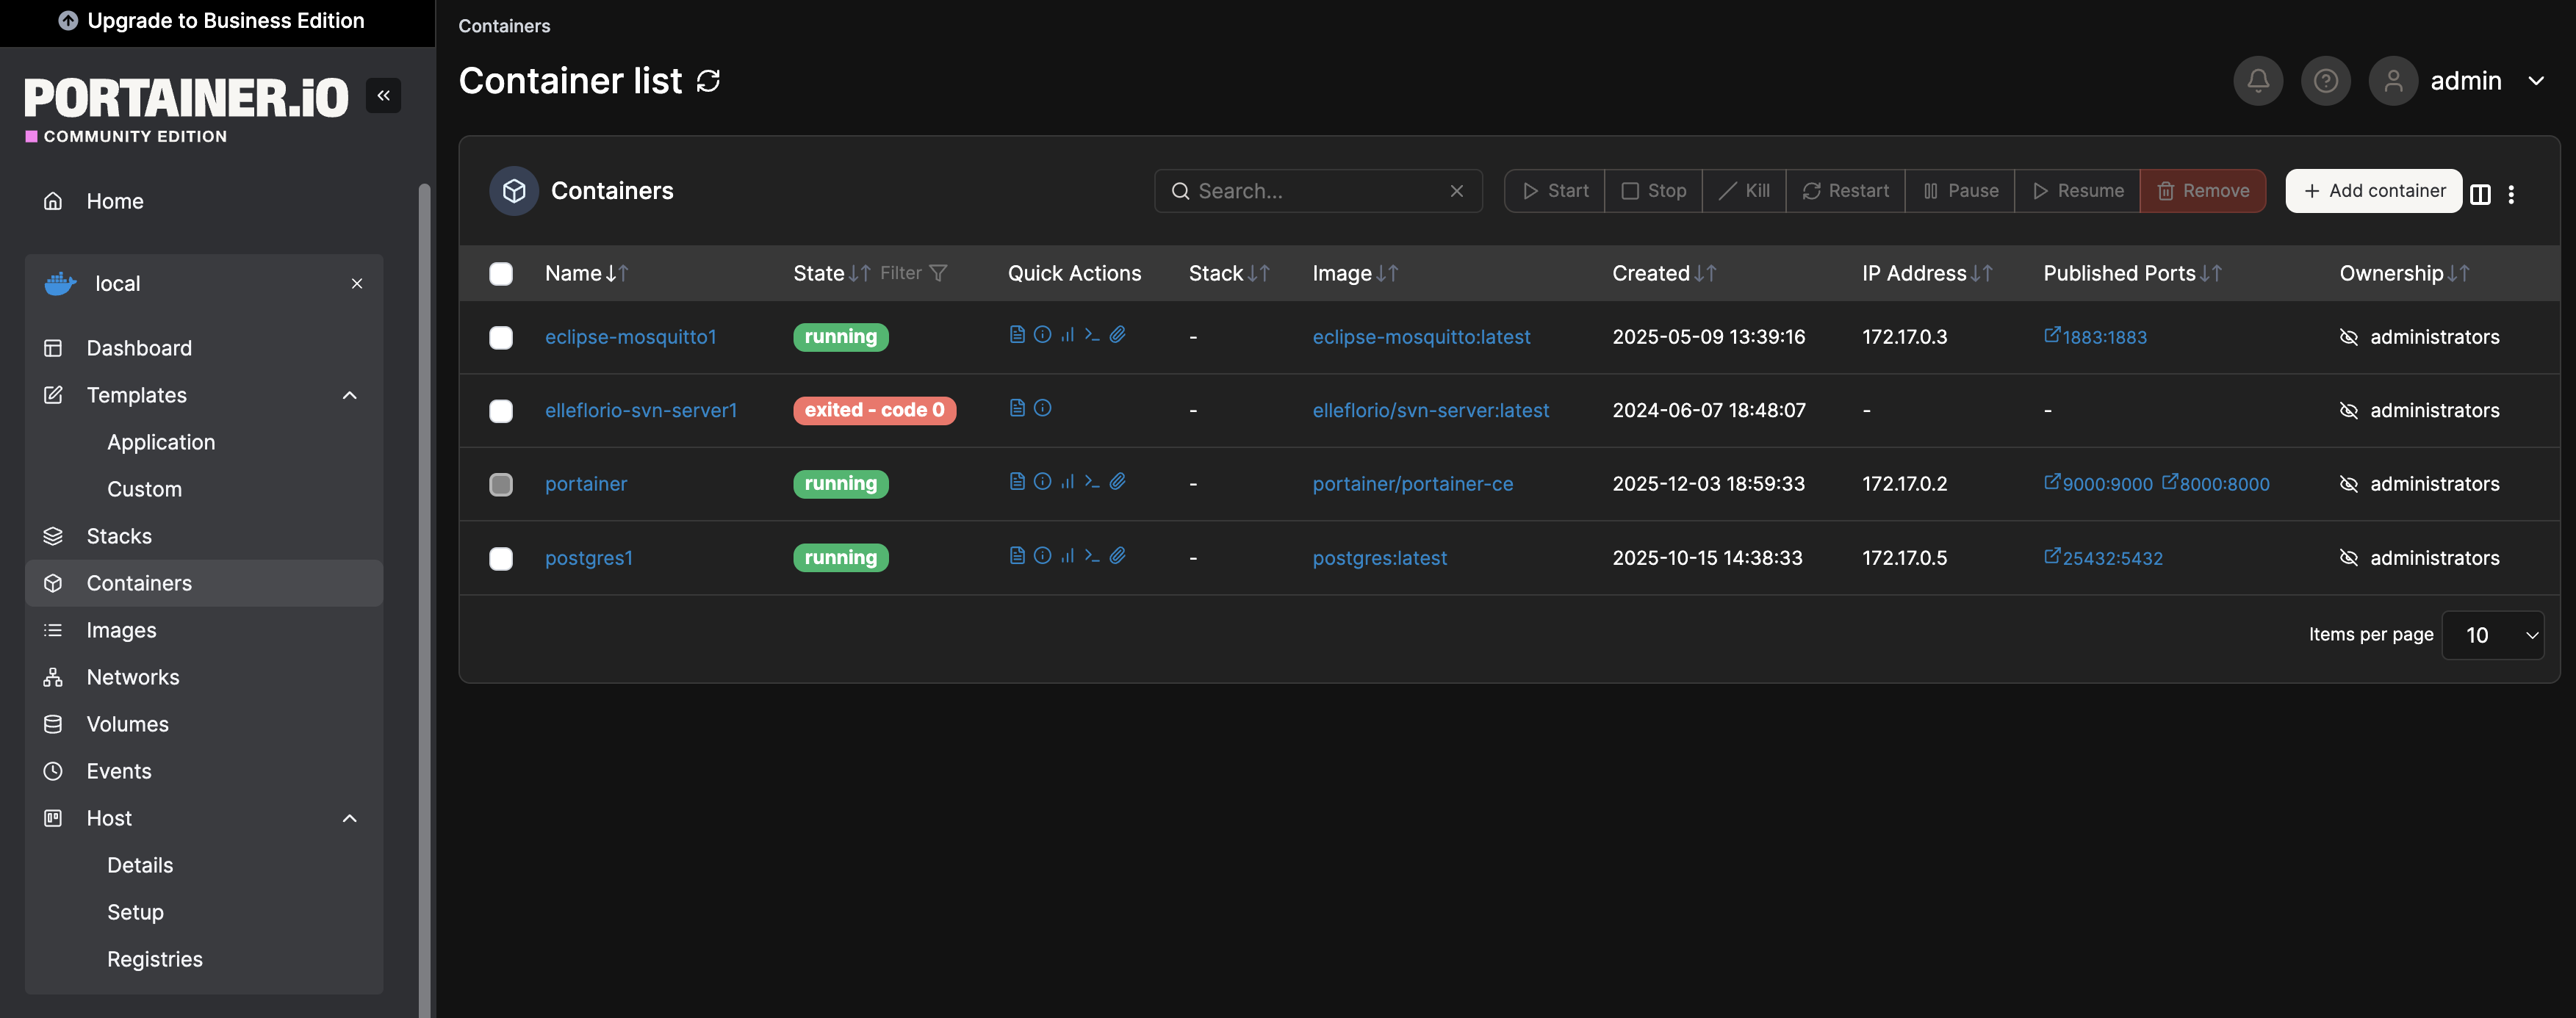Inspect the elleflorio-svn-server1 container
This screenshot has width=2576, height=1018.
(1042, 409)
